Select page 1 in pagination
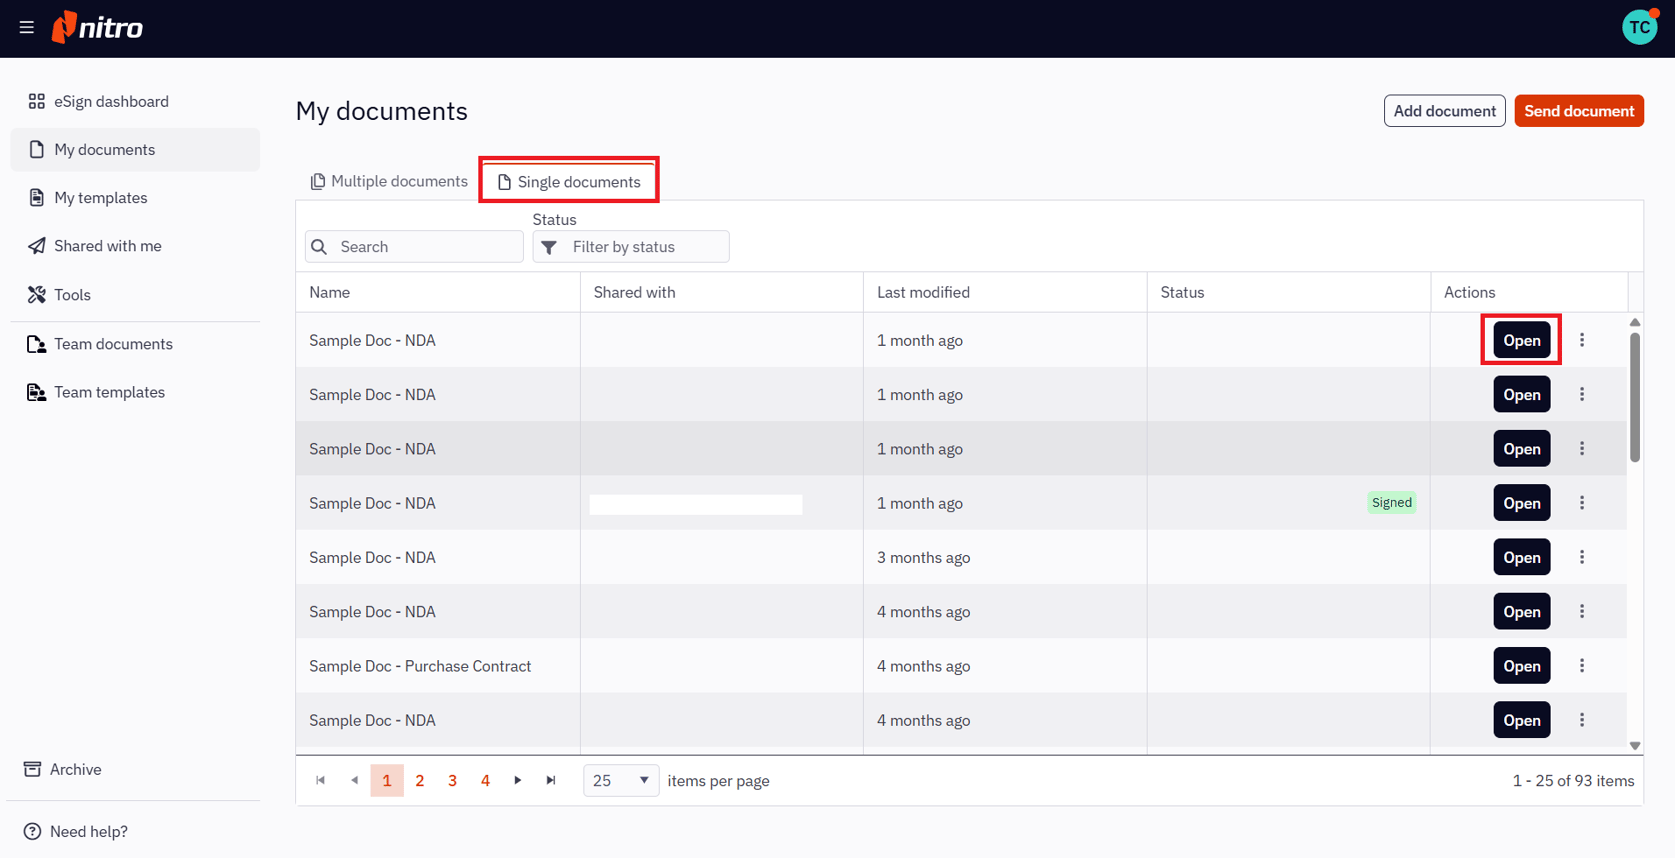Screen dimensions: 1675x858 tap(387, 780)
